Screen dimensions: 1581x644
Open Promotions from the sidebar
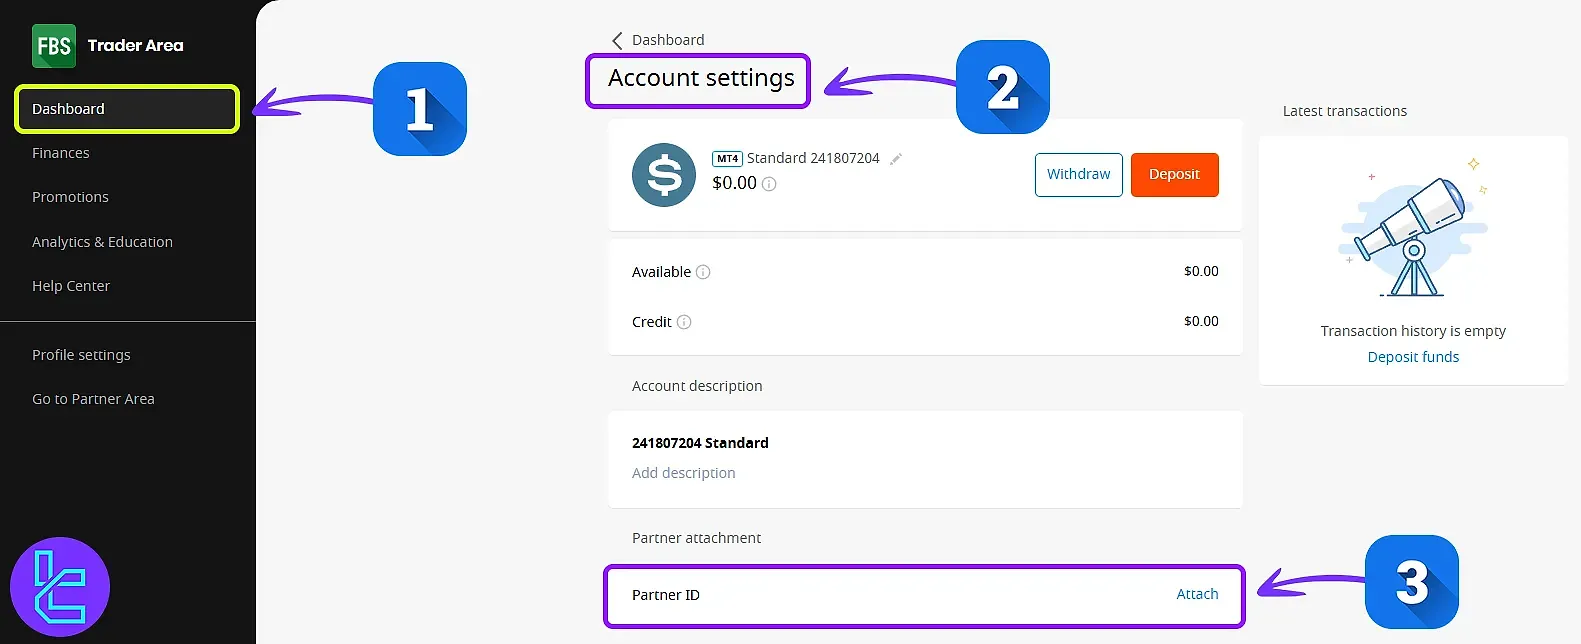(70, 197)
